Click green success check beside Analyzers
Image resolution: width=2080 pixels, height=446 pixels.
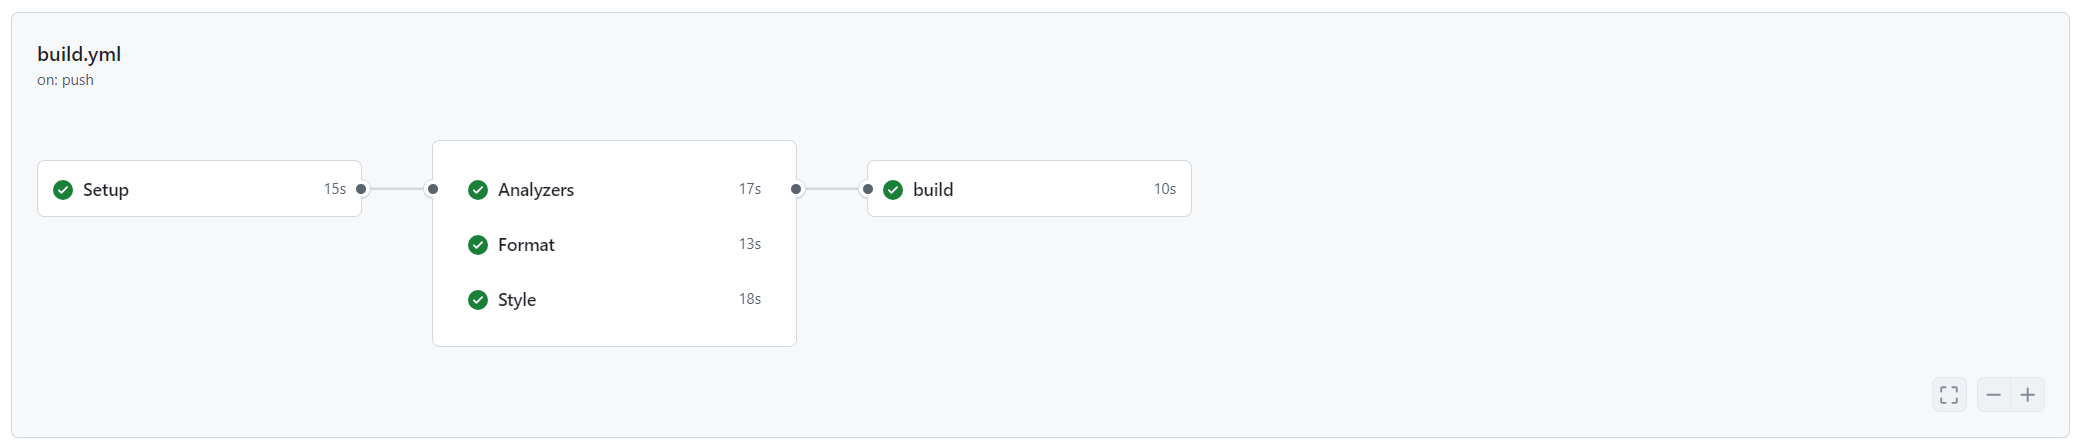coord(478,190)
